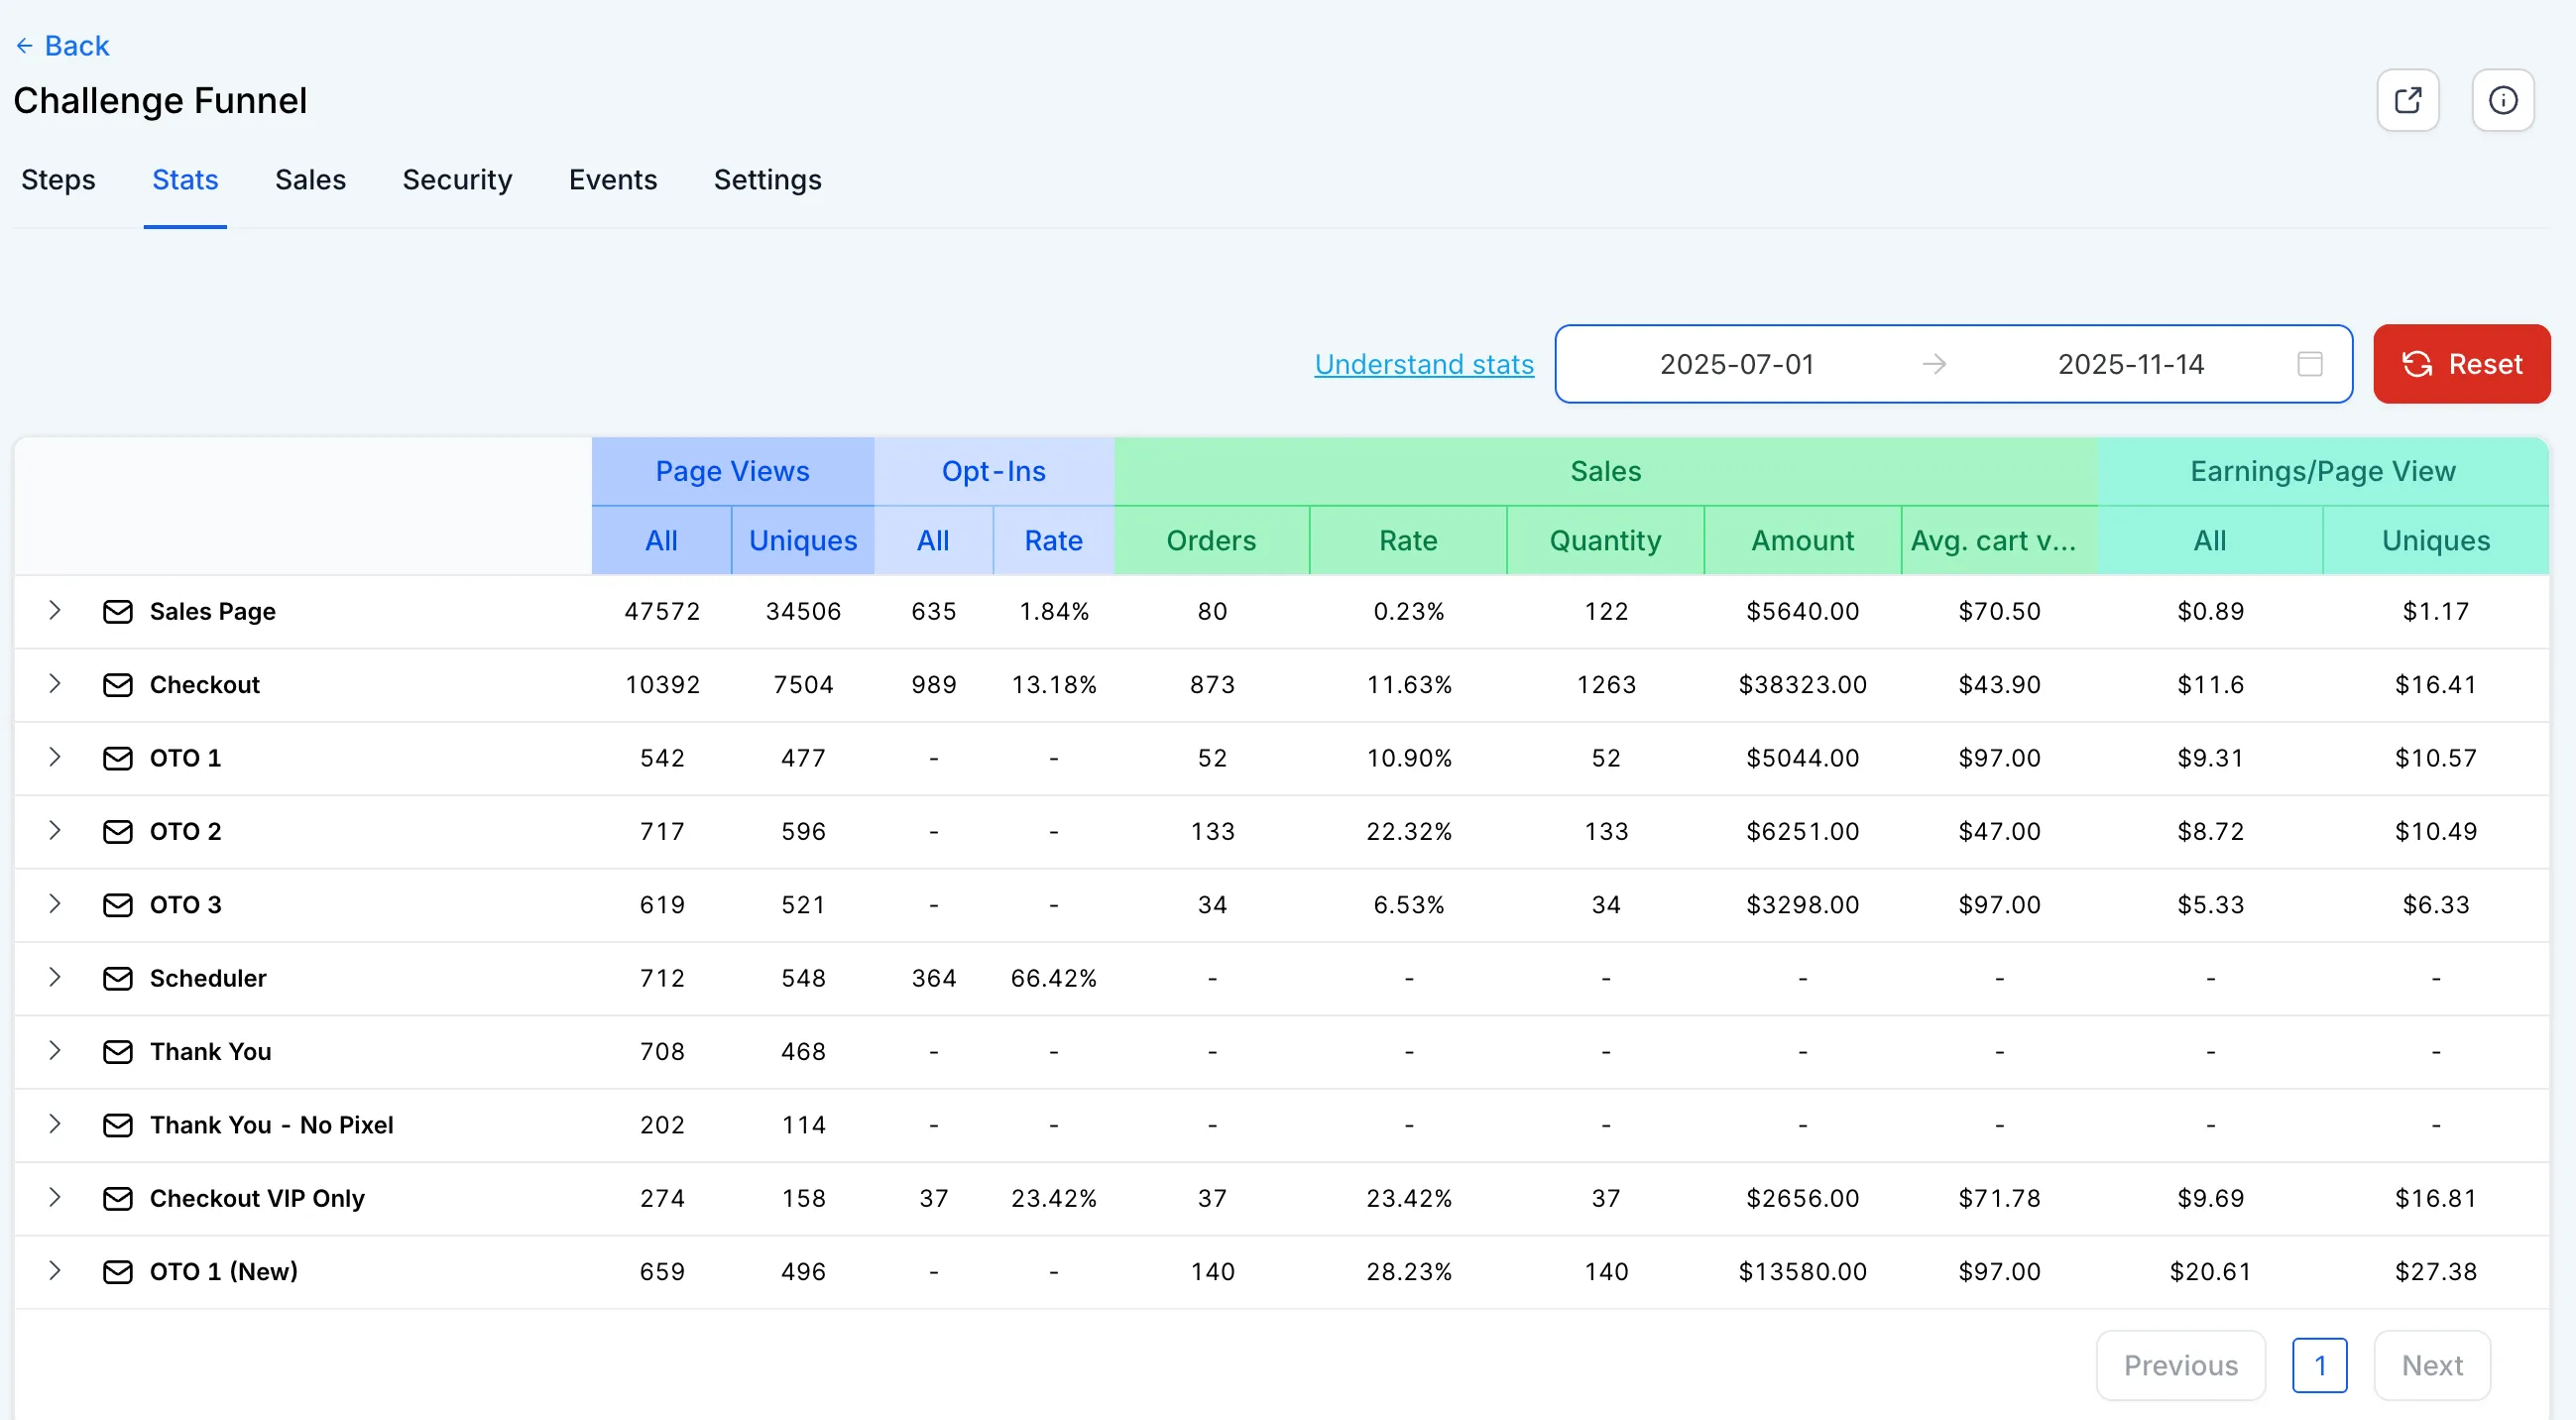Expand the Thank You - No Pixel row
The width and height of the screenshot is (2576, 1420).
tap(55, 1124)
